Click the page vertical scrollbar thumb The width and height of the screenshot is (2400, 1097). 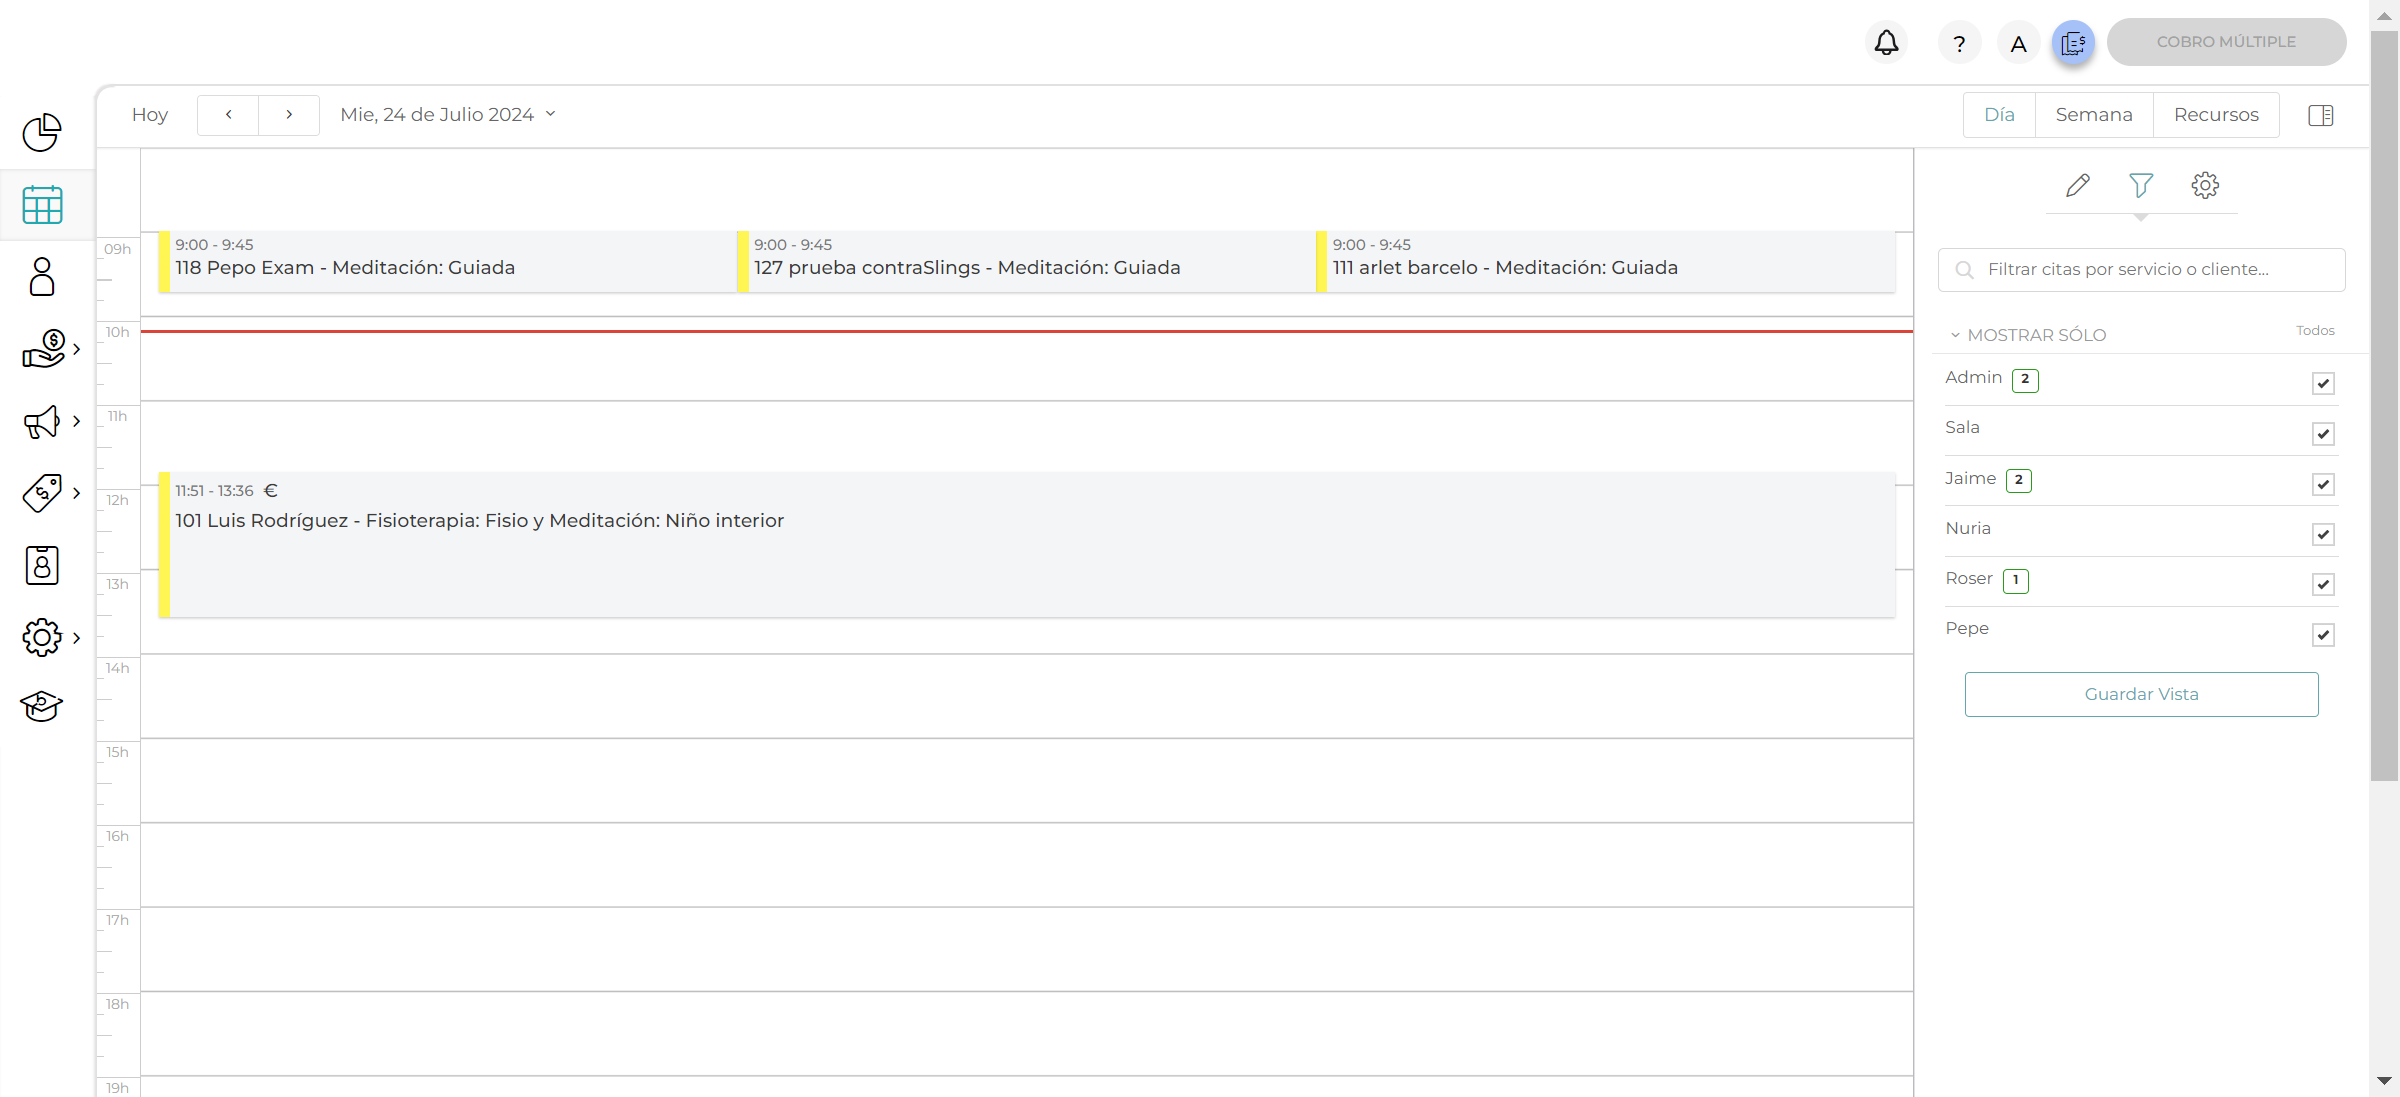(x=2384, y=405)
